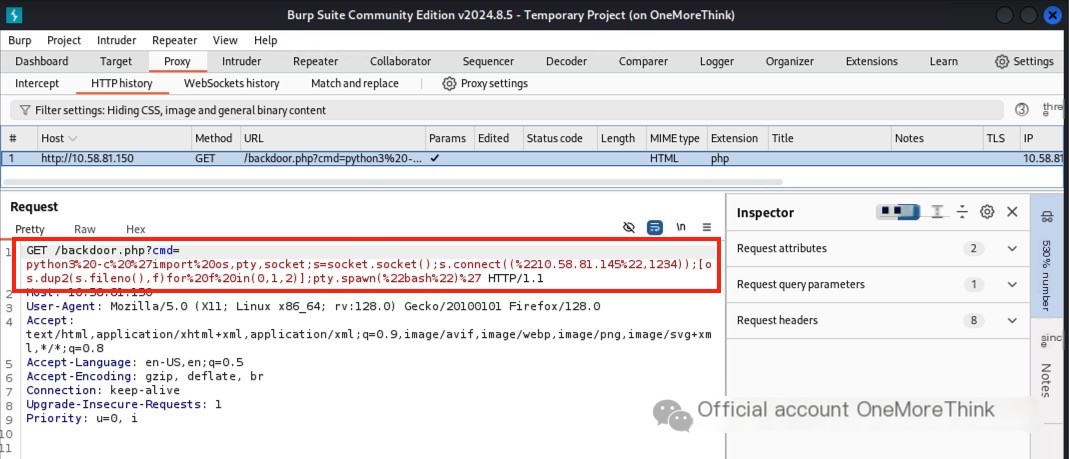Click the Connection: keep-alive line
The height and width of the screenshot is (459, 1069).
[x=103, y=391]
